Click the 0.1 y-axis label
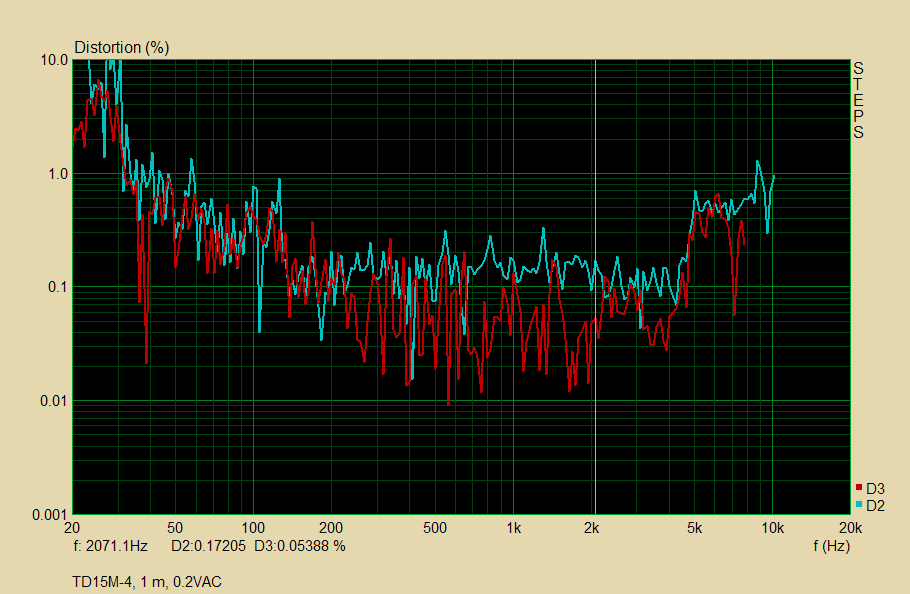Viewport: 910px width, 594px height. 57,288
